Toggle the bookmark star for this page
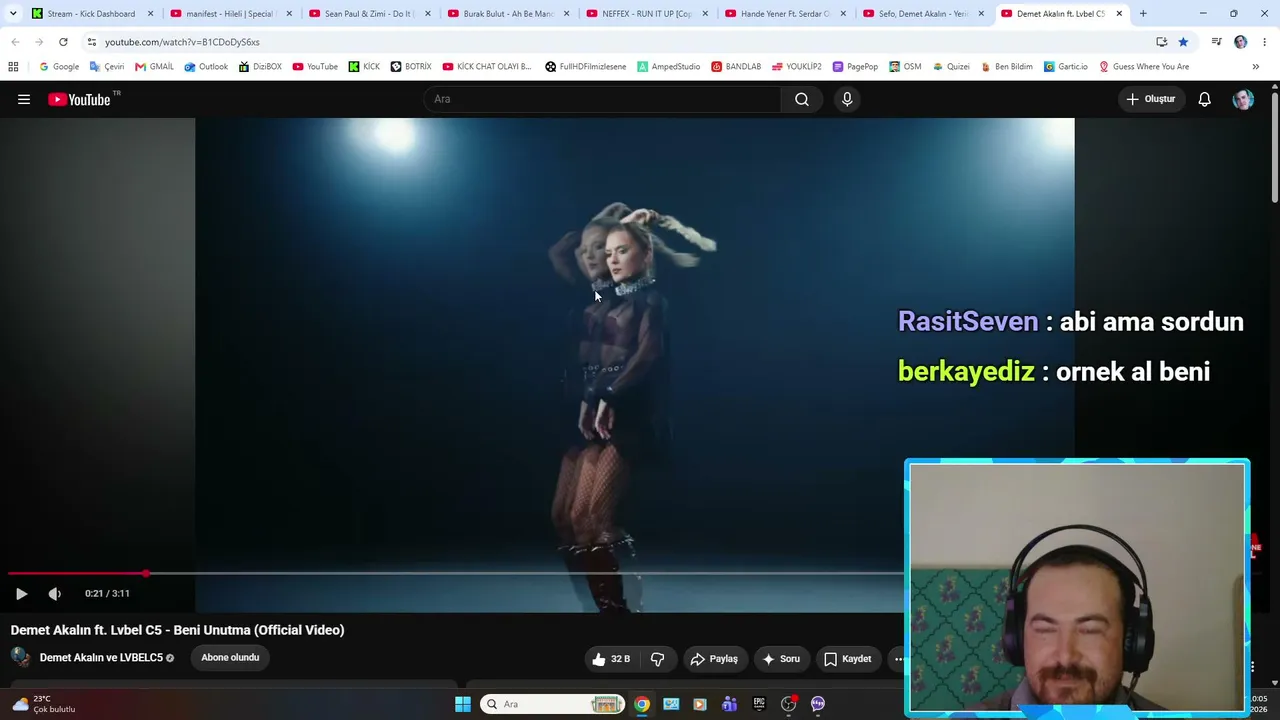The width and height of the screenshot is (1280, 720). tap(1183, 42)
